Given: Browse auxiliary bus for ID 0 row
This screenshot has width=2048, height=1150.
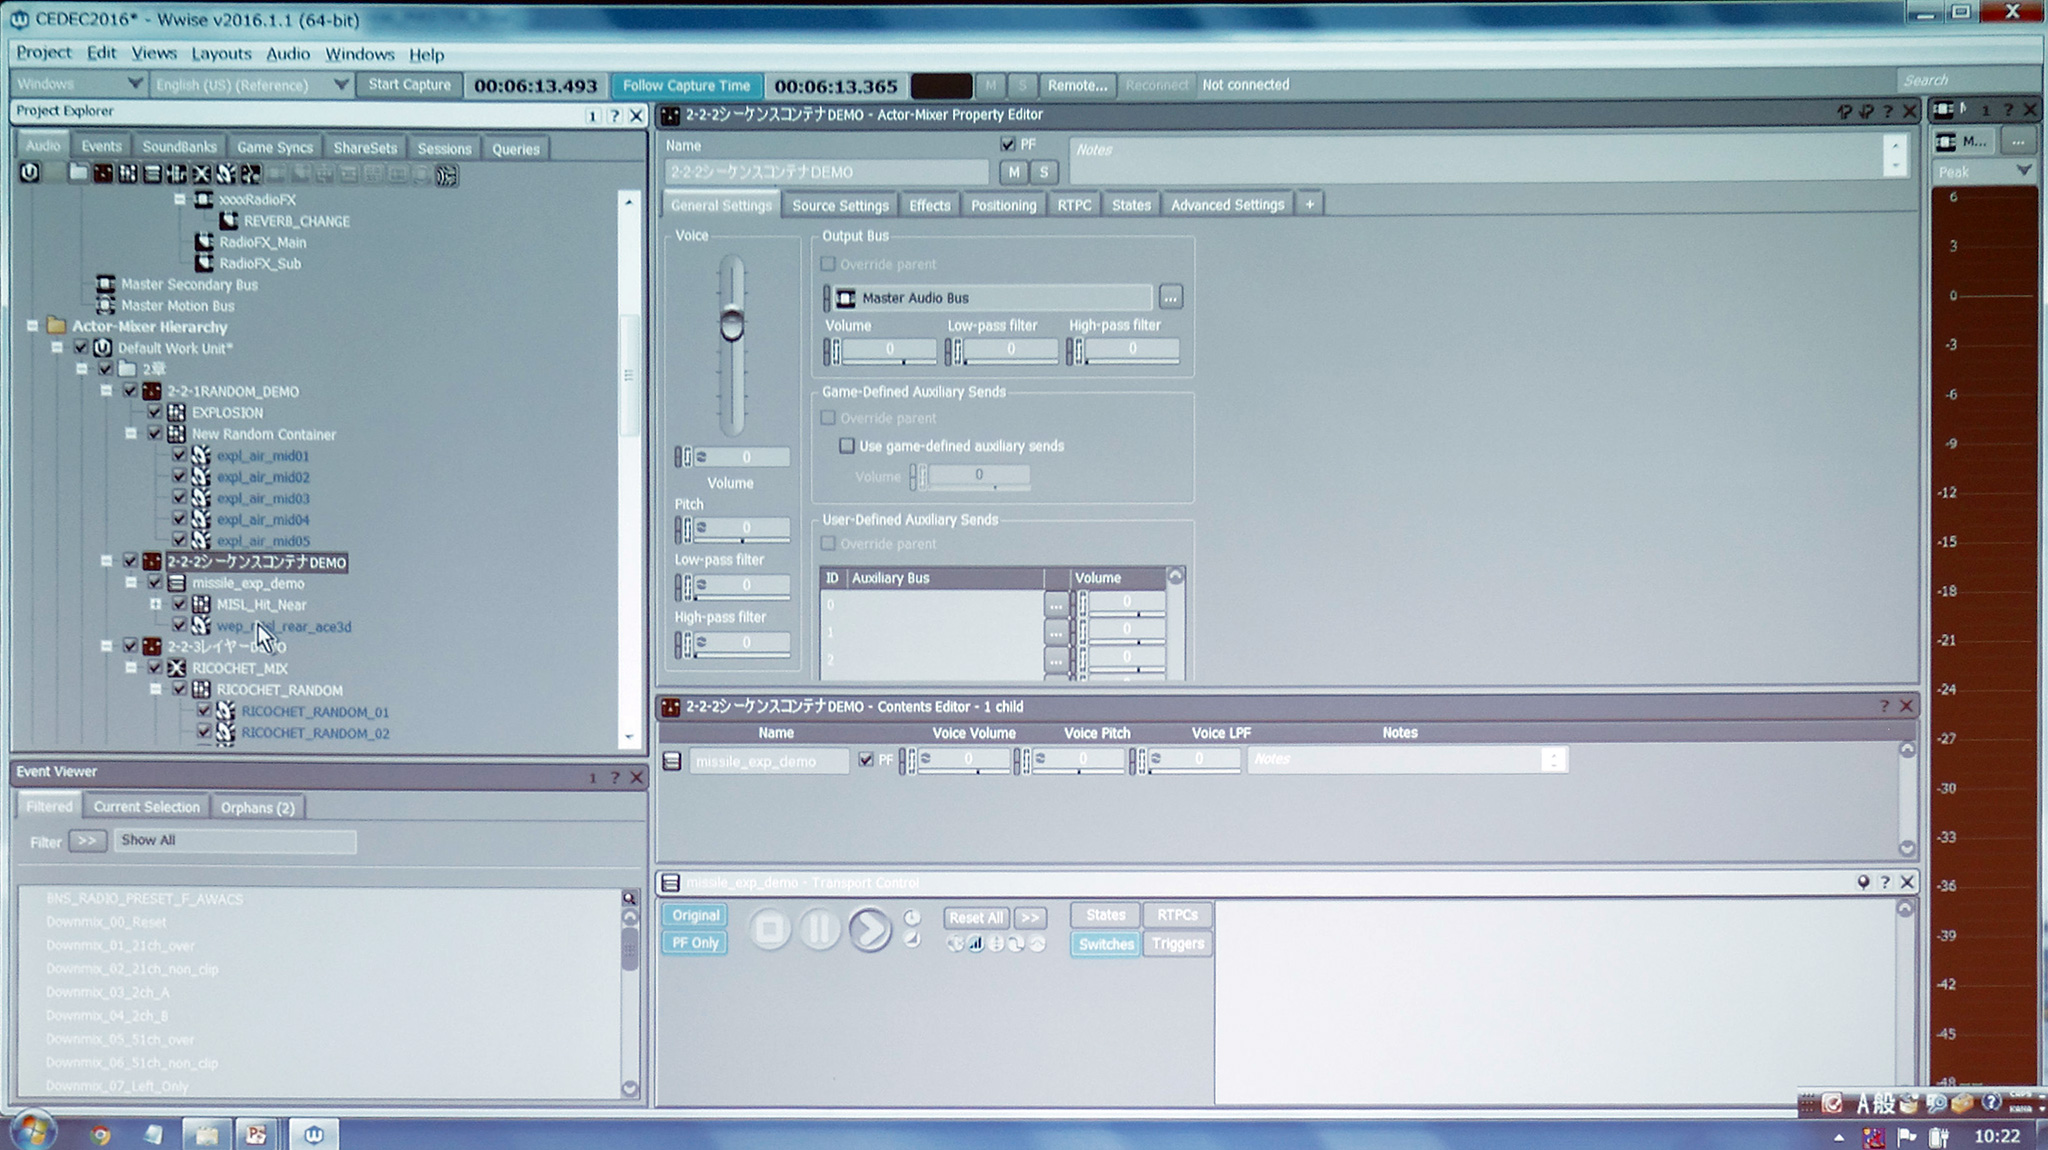Looking at the screenshot, I should pyautogui.click(x=1056, y=604).
